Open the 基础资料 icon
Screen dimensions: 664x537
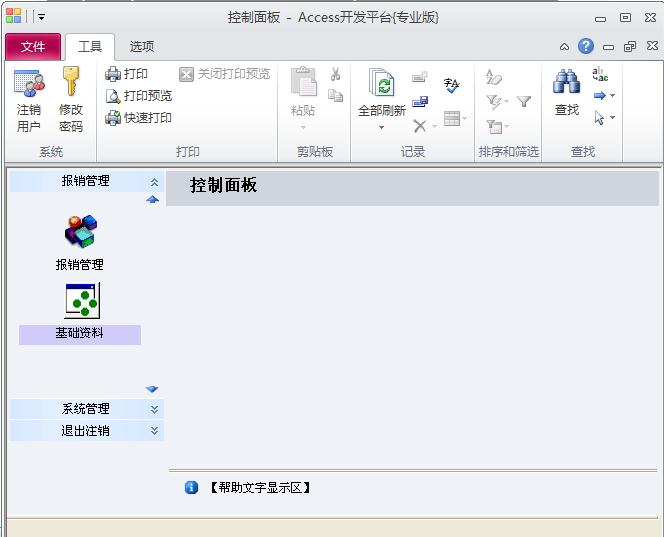point(82,300)
